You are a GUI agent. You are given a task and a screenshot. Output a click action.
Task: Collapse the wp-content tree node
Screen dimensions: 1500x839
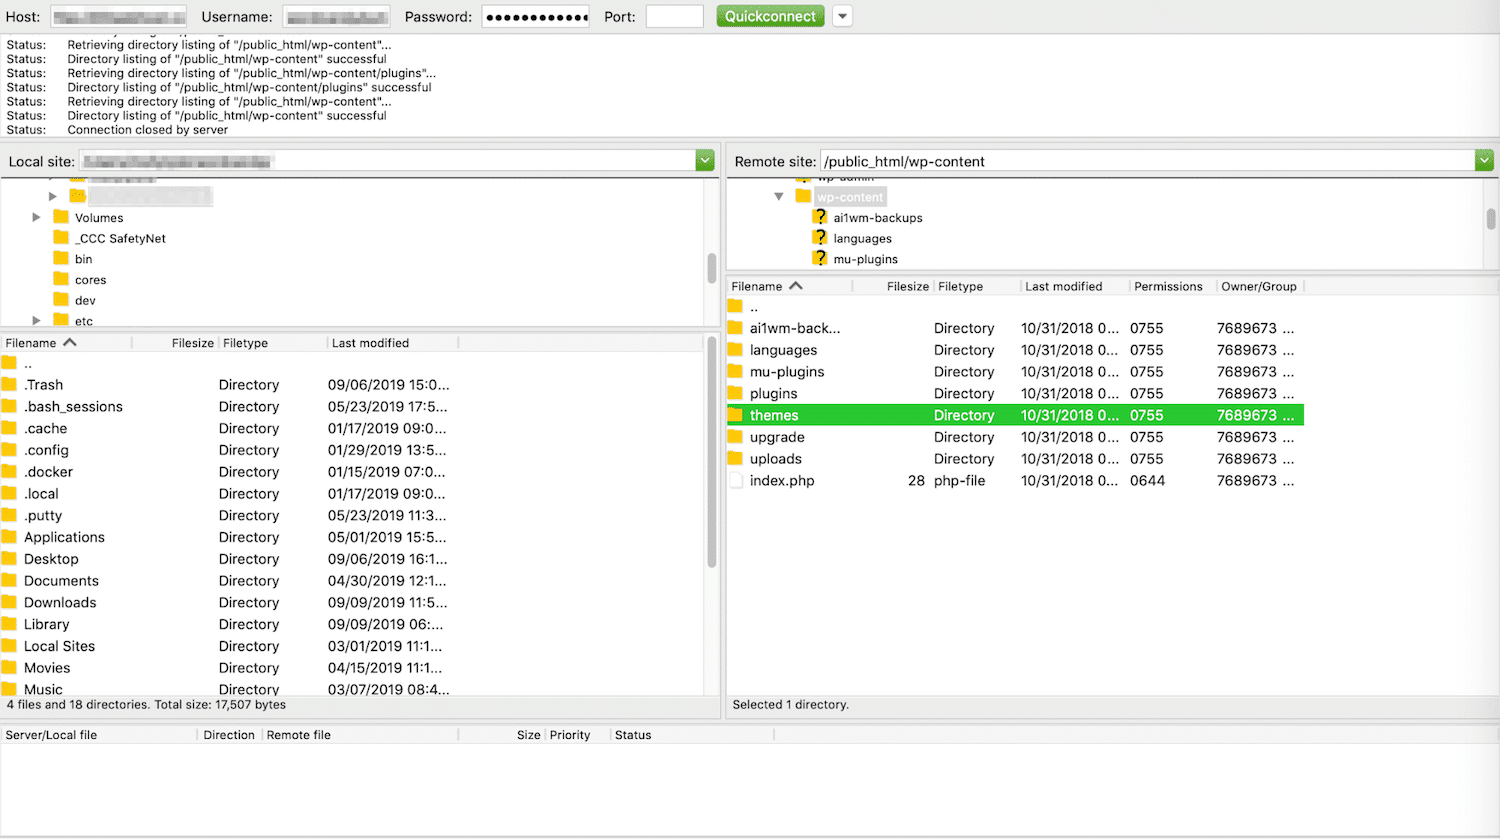[779, 196]
